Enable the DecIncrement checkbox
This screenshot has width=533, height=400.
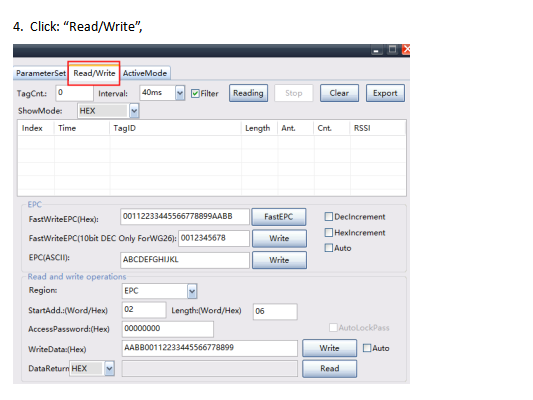coord(329,217)
